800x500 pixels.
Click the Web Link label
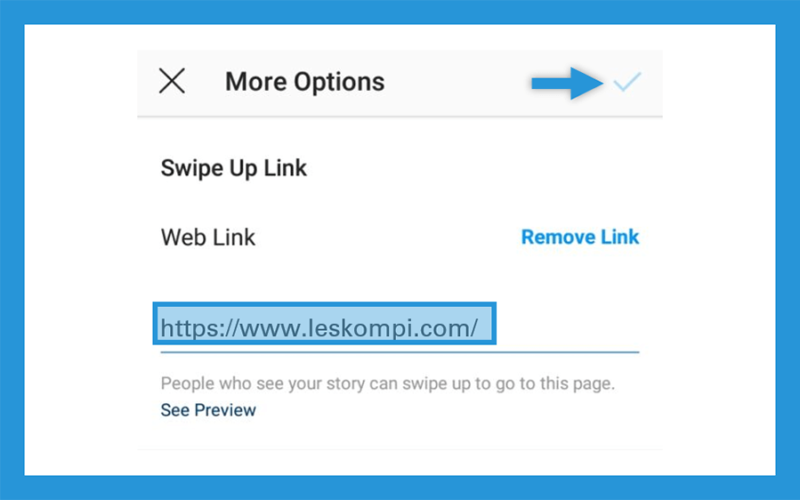click(208, 237)
